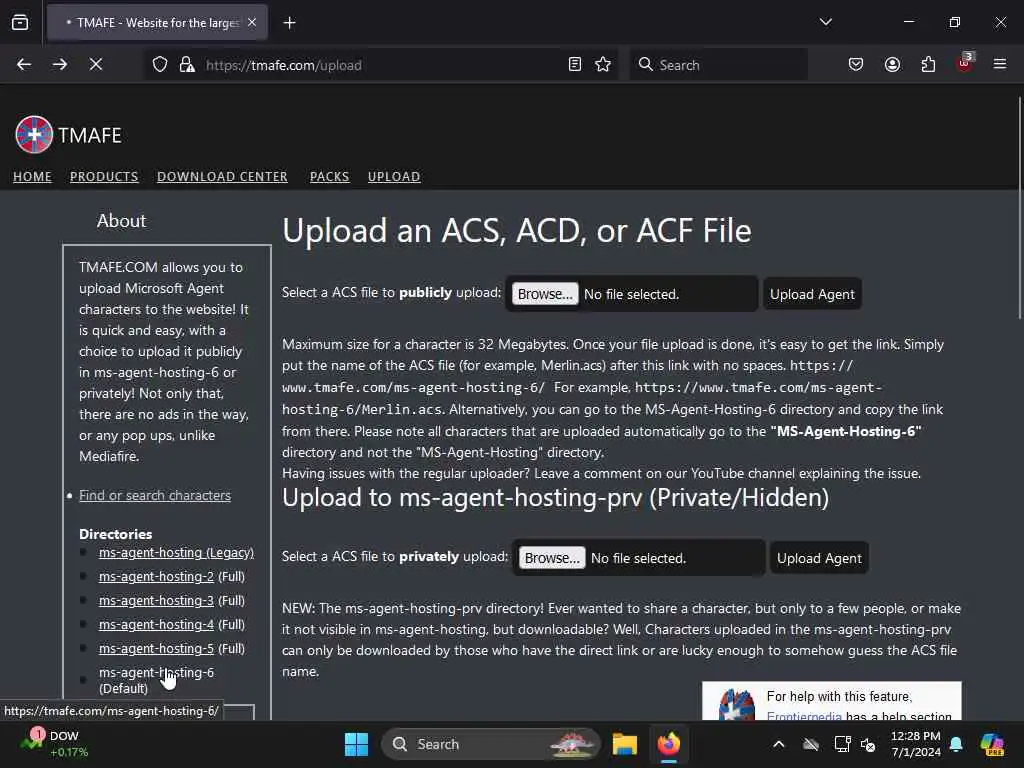Image resolution: width=1024 pixels, height=768 pixels.
Task: Show hidden system tray icons
Action: coord(778,744)
